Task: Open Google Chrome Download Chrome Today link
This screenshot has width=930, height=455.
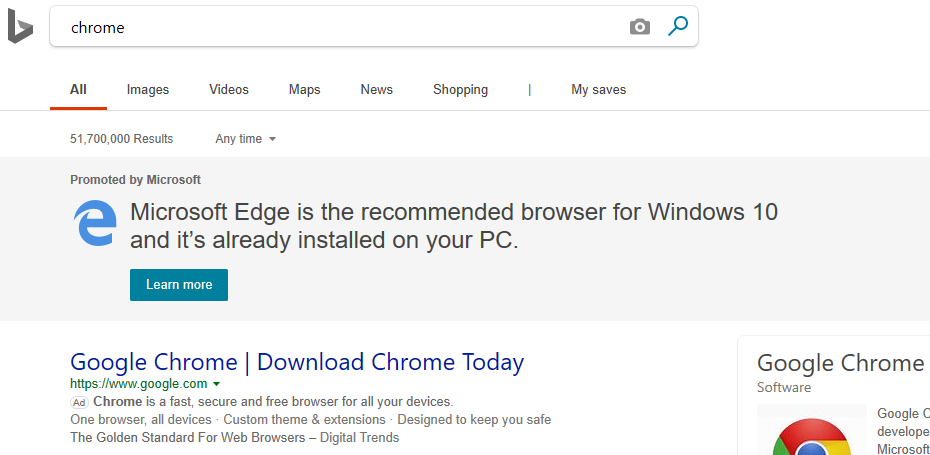Action: 297,362
